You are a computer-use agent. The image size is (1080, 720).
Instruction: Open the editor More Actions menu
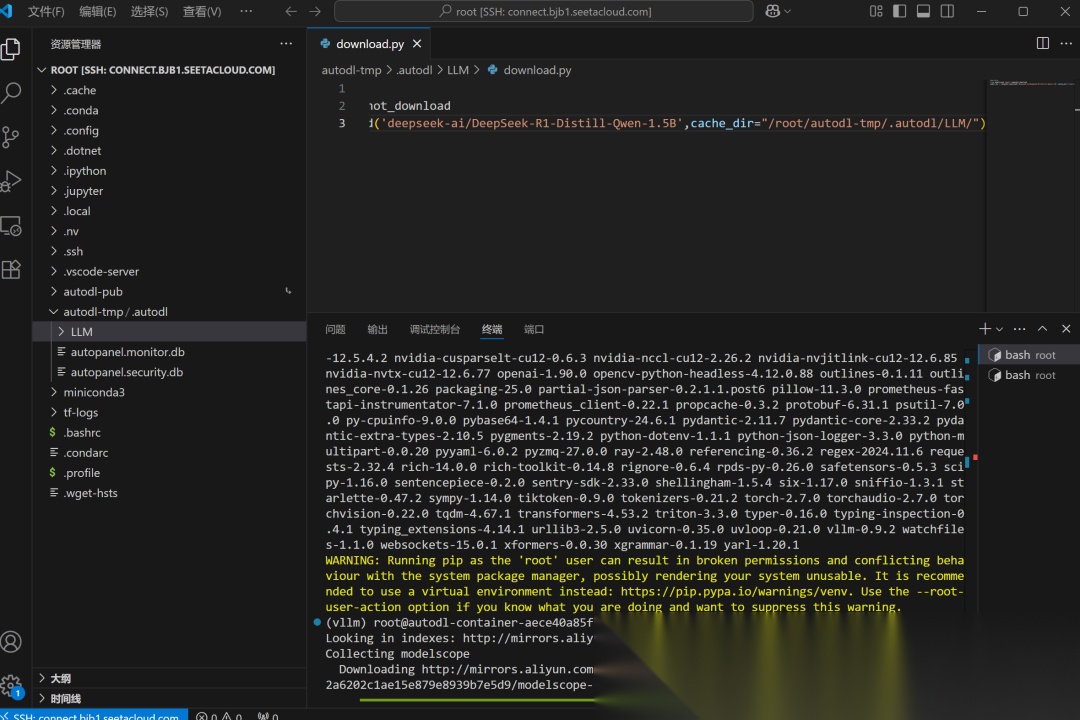(1066, 43)
